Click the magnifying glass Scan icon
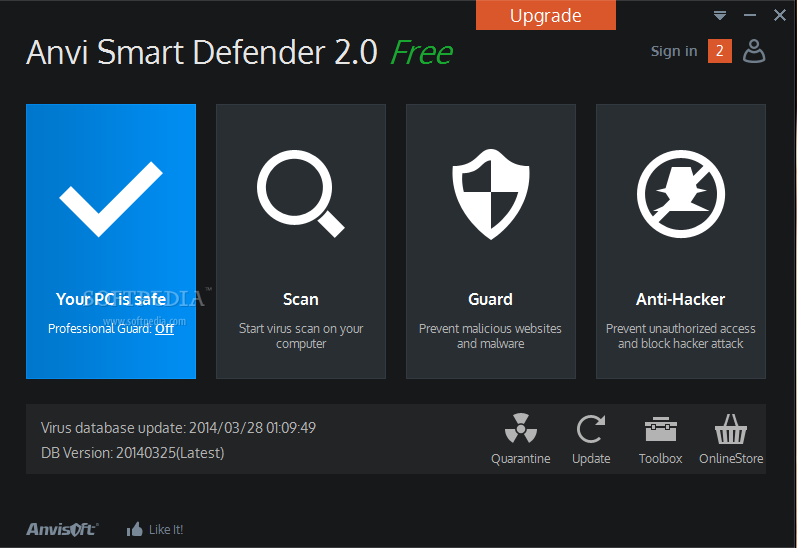The image size is (797, 548). [300, 194]
